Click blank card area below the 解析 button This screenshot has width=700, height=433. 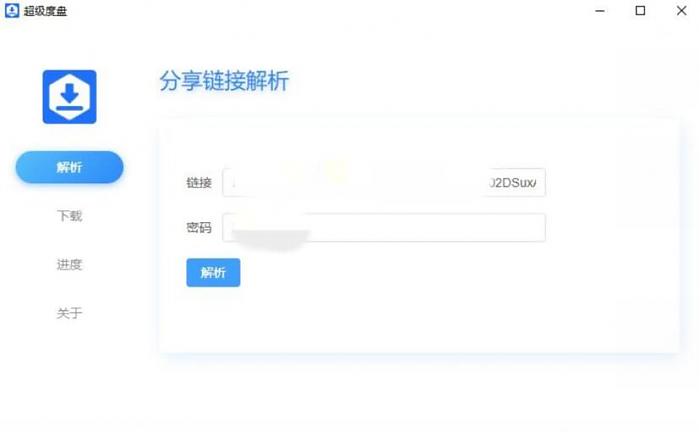419,319
